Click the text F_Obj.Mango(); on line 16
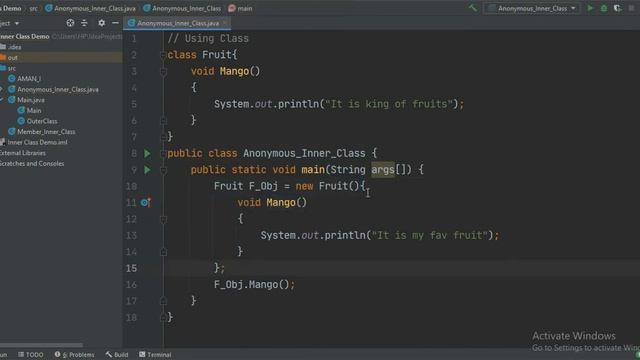Viewport: 640px width, 360px height. (x=254, y=284)
